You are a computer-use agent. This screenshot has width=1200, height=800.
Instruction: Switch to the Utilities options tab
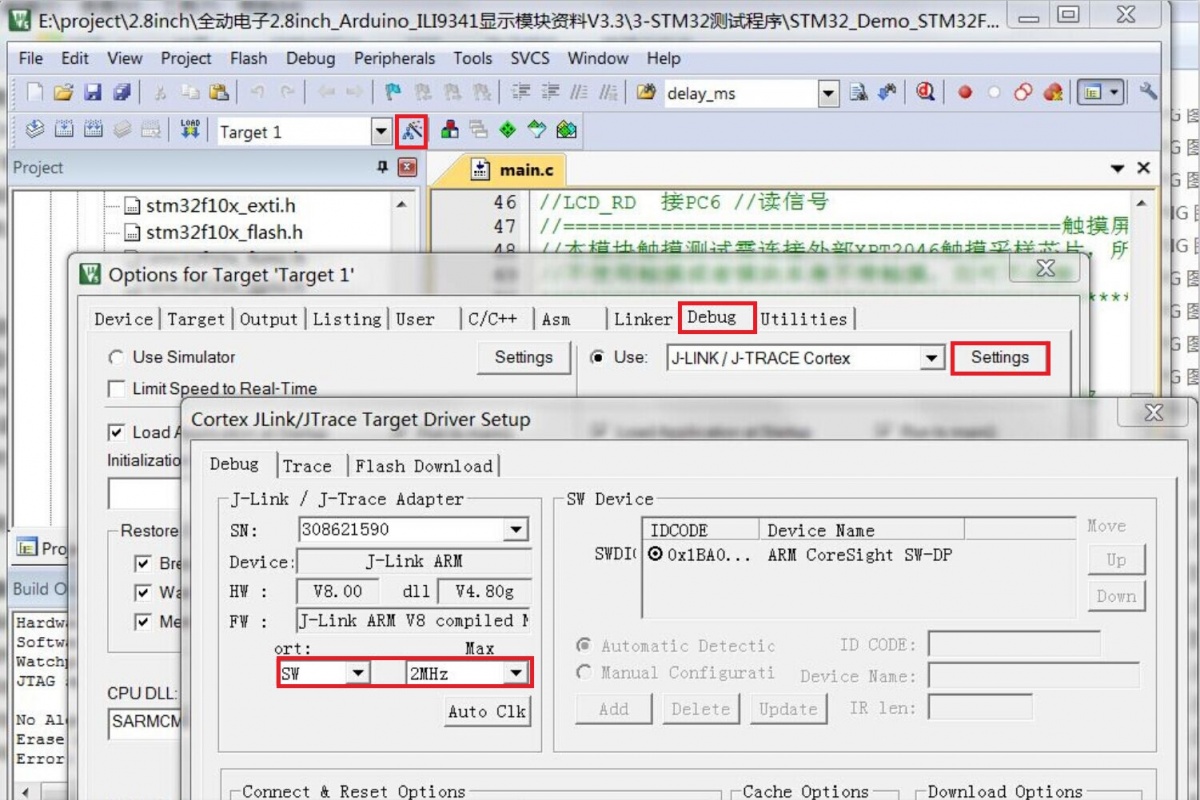803,319
